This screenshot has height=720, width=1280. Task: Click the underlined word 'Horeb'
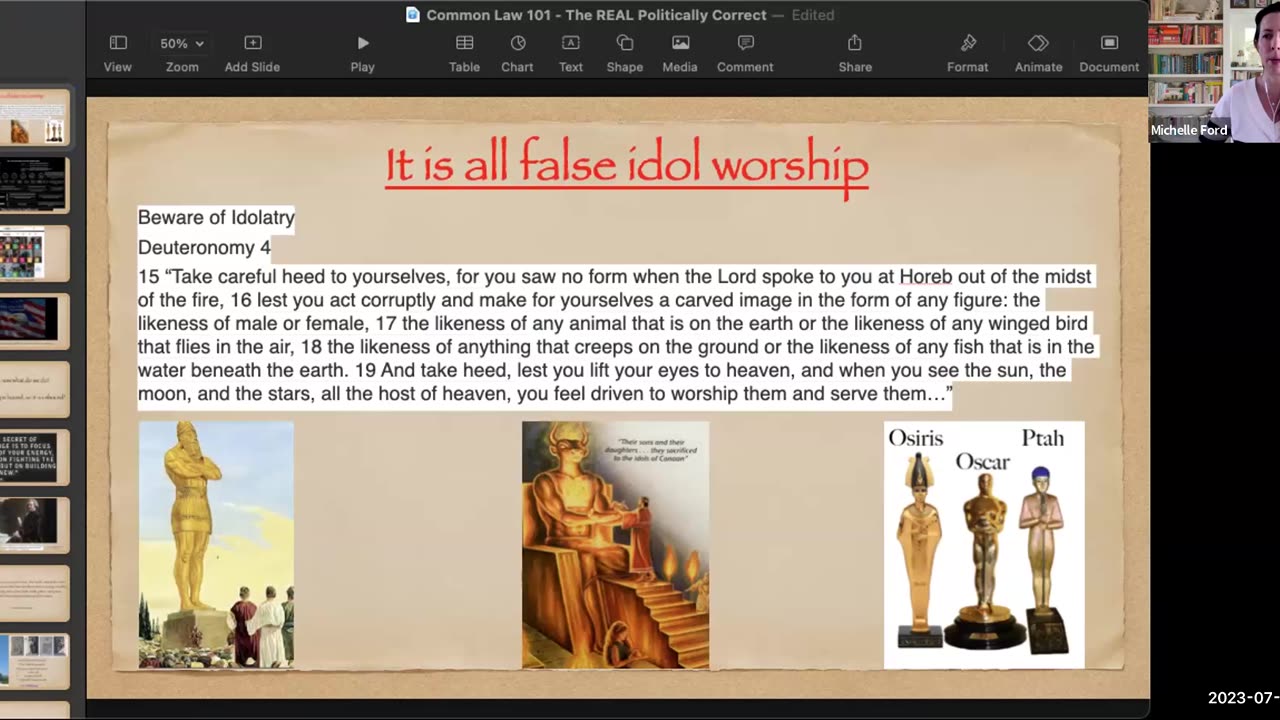click(x=926, y=276)
